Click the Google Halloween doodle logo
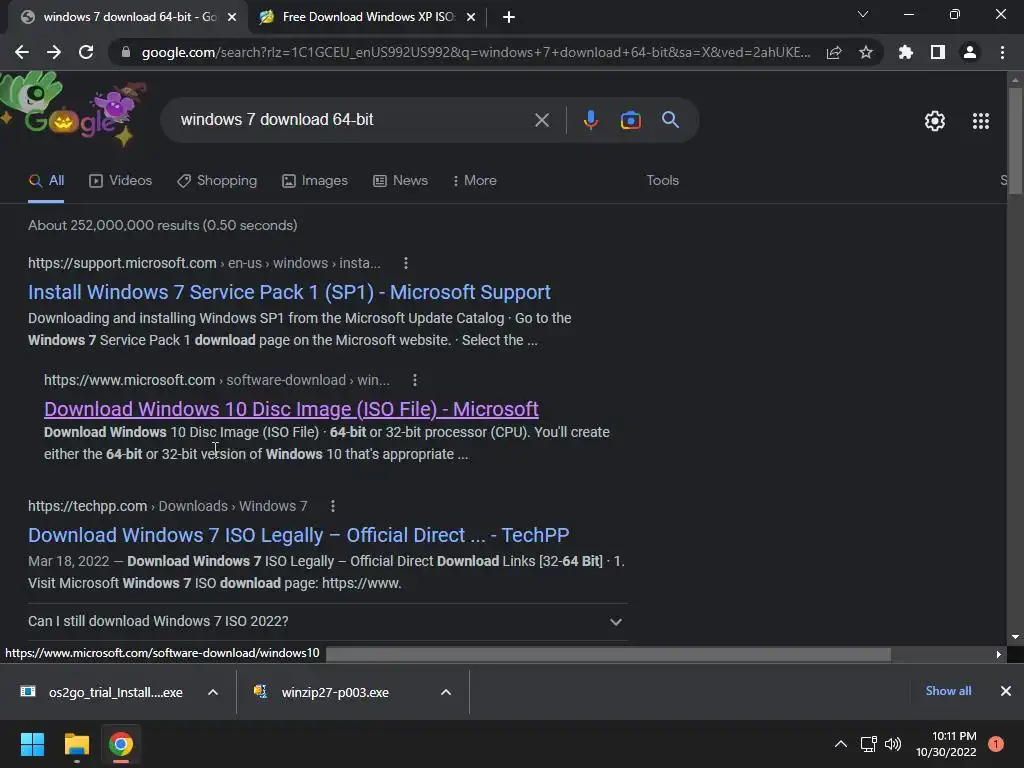Viewport: 1024px width, 768px height. point(72,109)
